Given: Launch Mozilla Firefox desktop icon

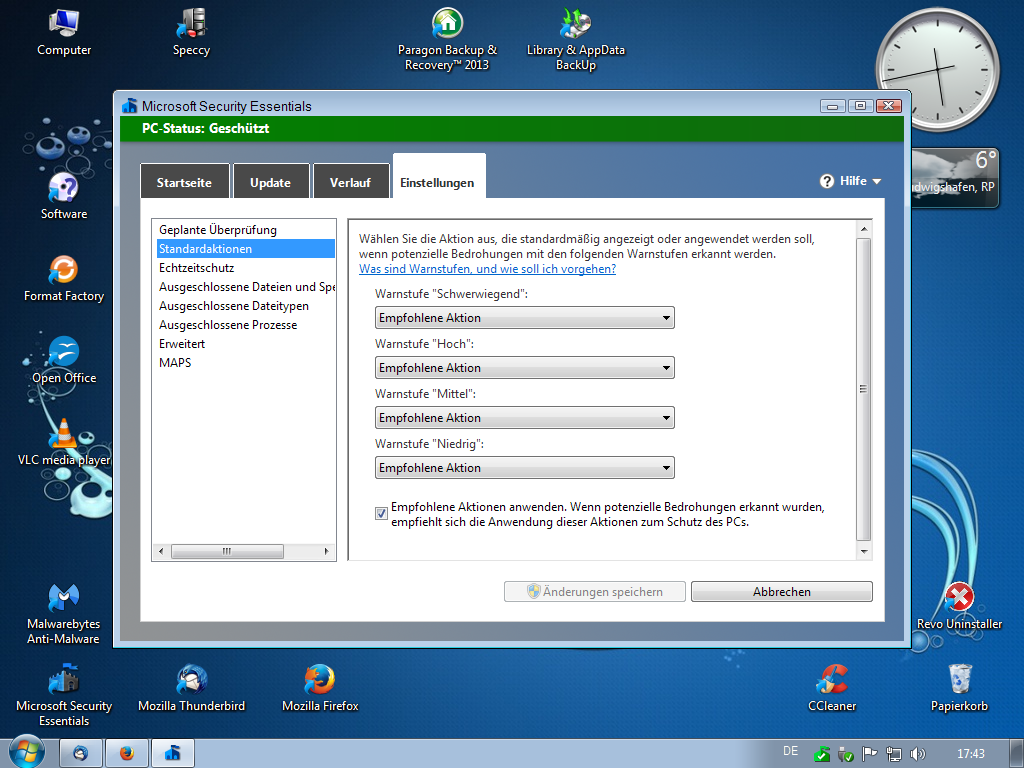Looking at the screenshot, I should pyautogui.click(x=320, y=688).
